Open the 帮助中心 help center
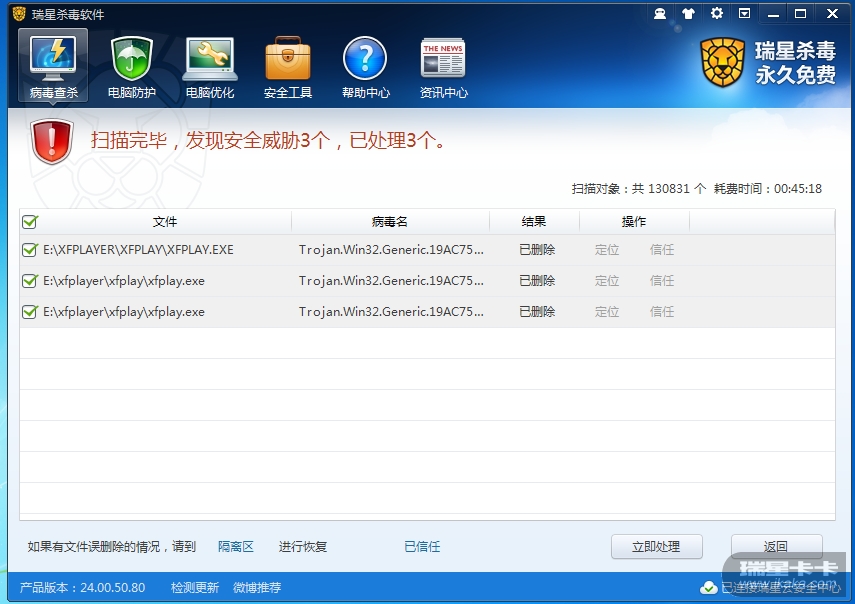The width and height of the screenshot is (855, 604). pyautogui.click(x=365, y=68)
